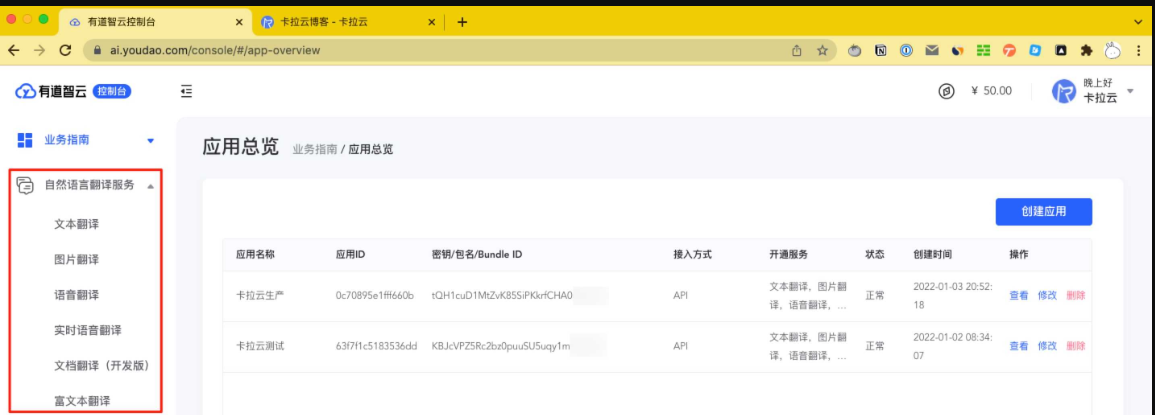1155x415 pixels.
Task: Open the Chrome three-dot menu
Action: coord(1140,52)
